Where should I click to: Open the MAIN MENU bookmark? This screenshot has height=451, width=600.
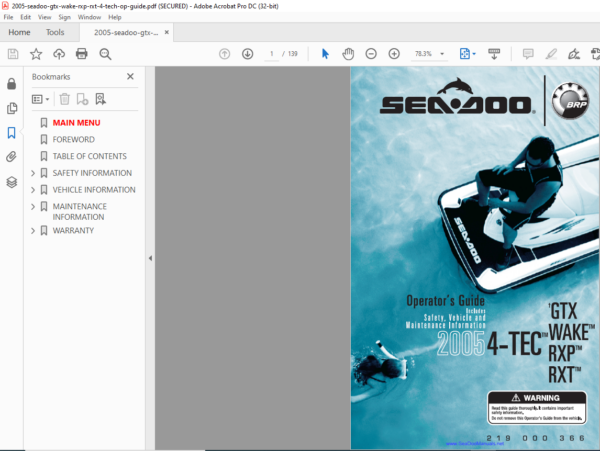pyautogui.click(x=77, y=123)
